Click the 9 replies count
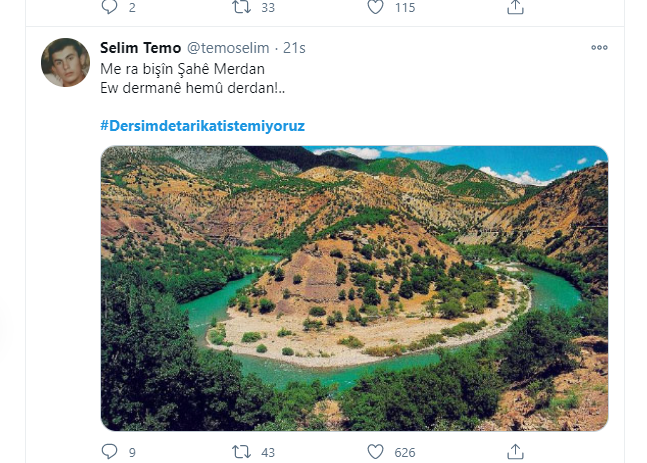The height and width of the screenshot is (463, 647). point(132,452)
